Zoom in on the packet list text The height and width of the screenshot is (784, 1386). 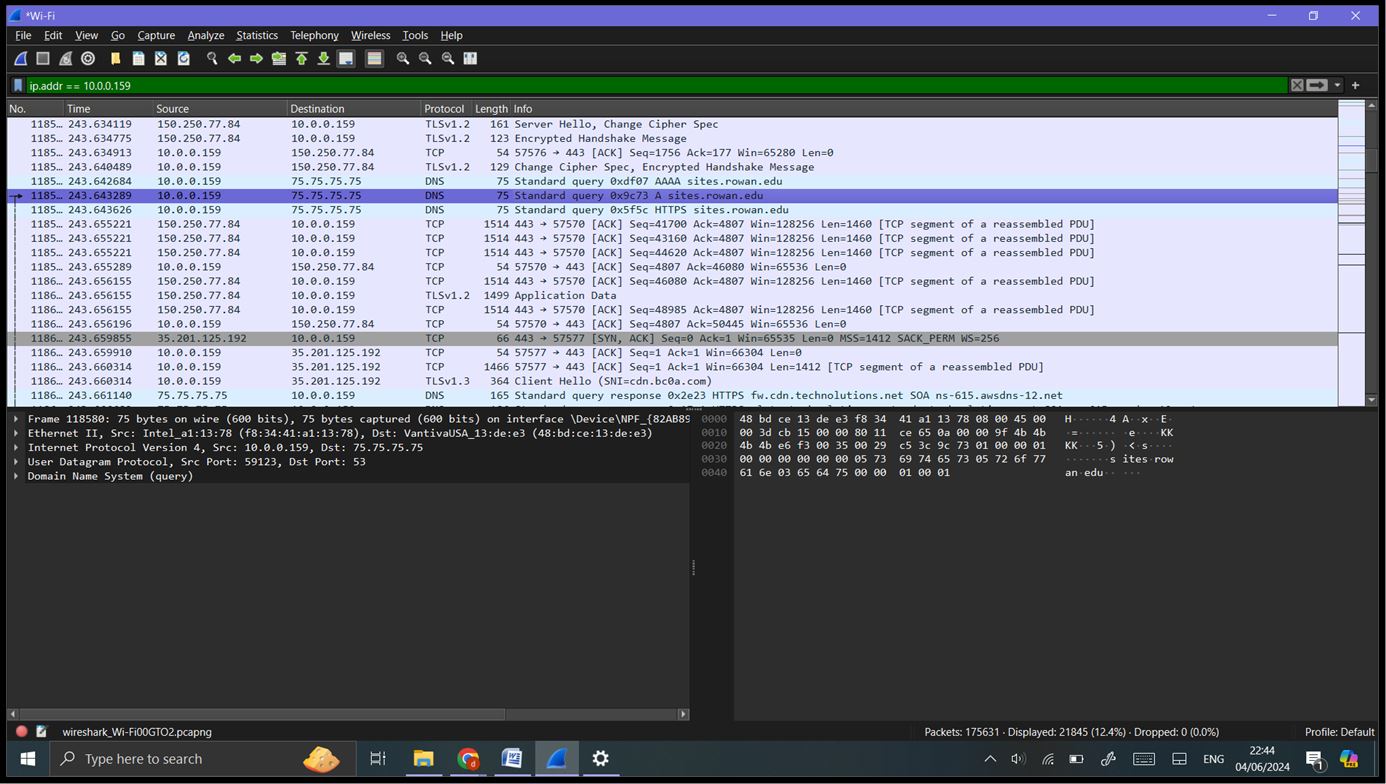(402, 58)
